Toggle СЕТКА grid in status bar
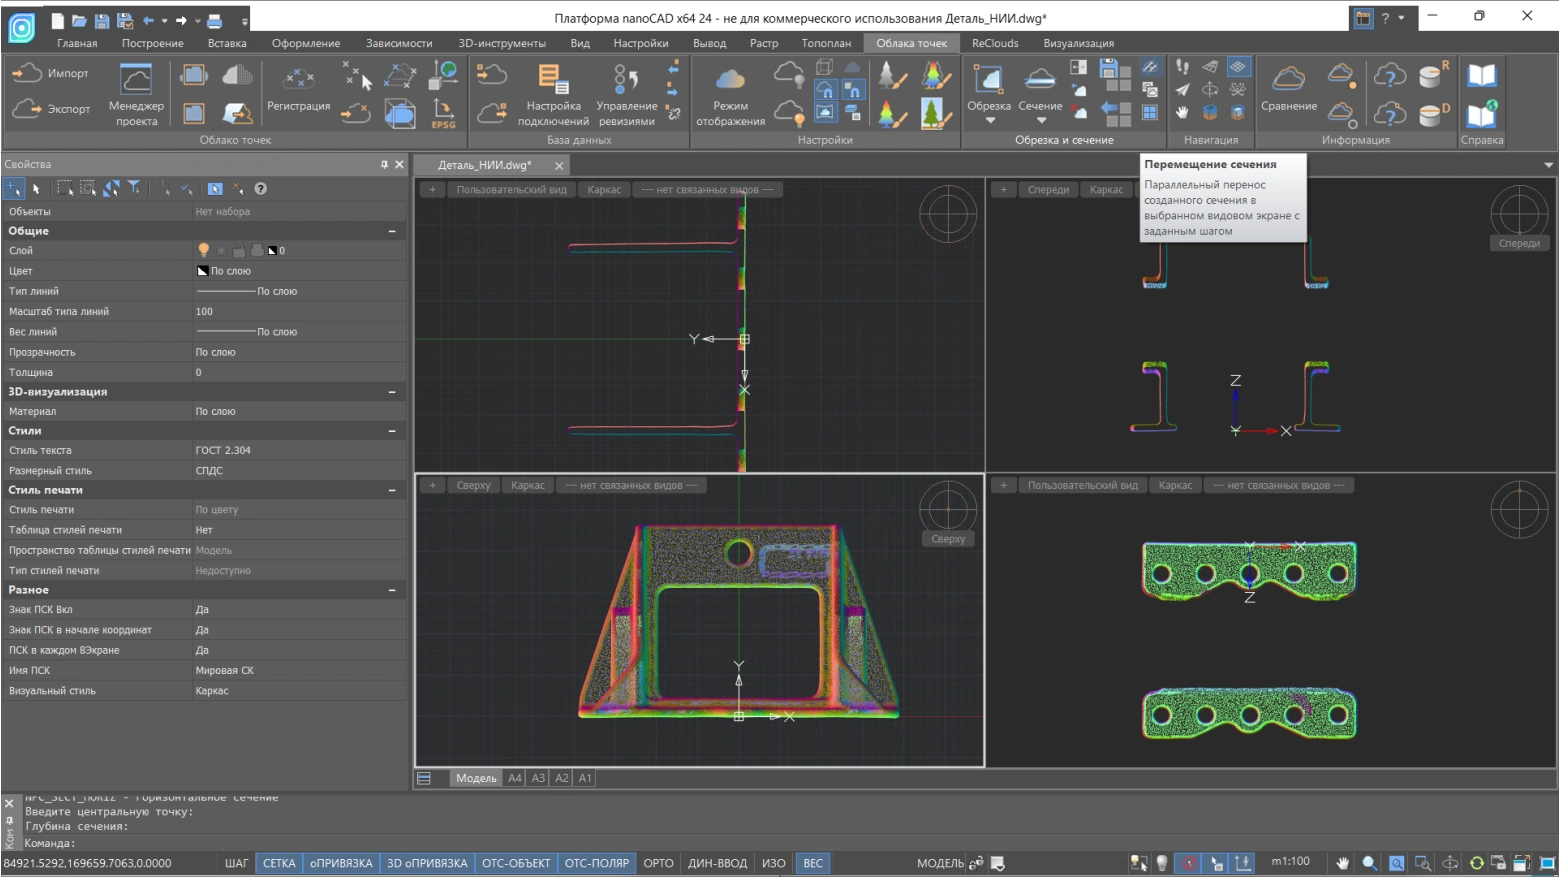Screen dimensions: 1560x877 point(279,863)
